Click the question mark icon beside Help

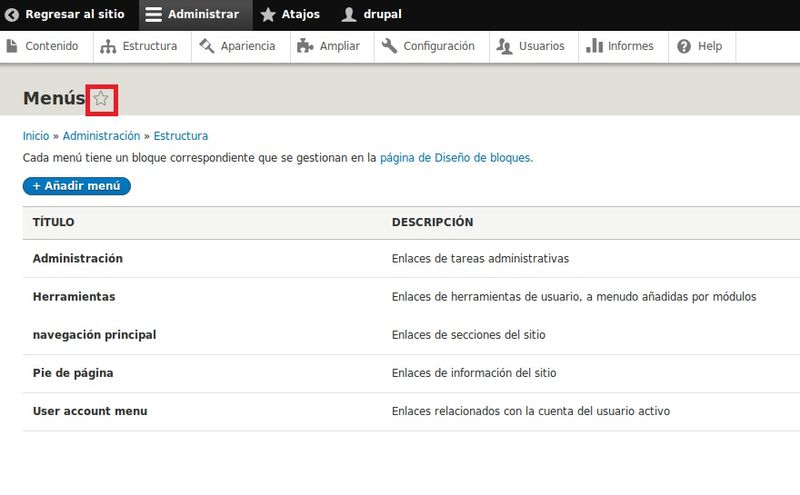tap(684, 46)
